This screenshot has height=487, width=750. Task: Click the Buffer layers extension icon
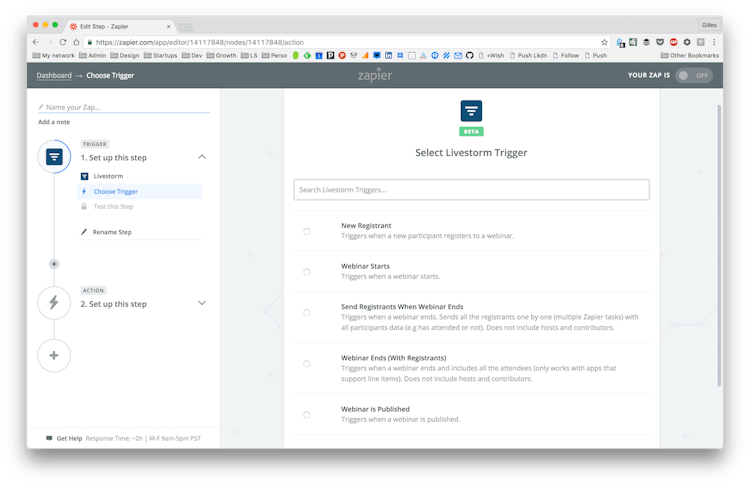pyautogui.click(x=646, y=42)
